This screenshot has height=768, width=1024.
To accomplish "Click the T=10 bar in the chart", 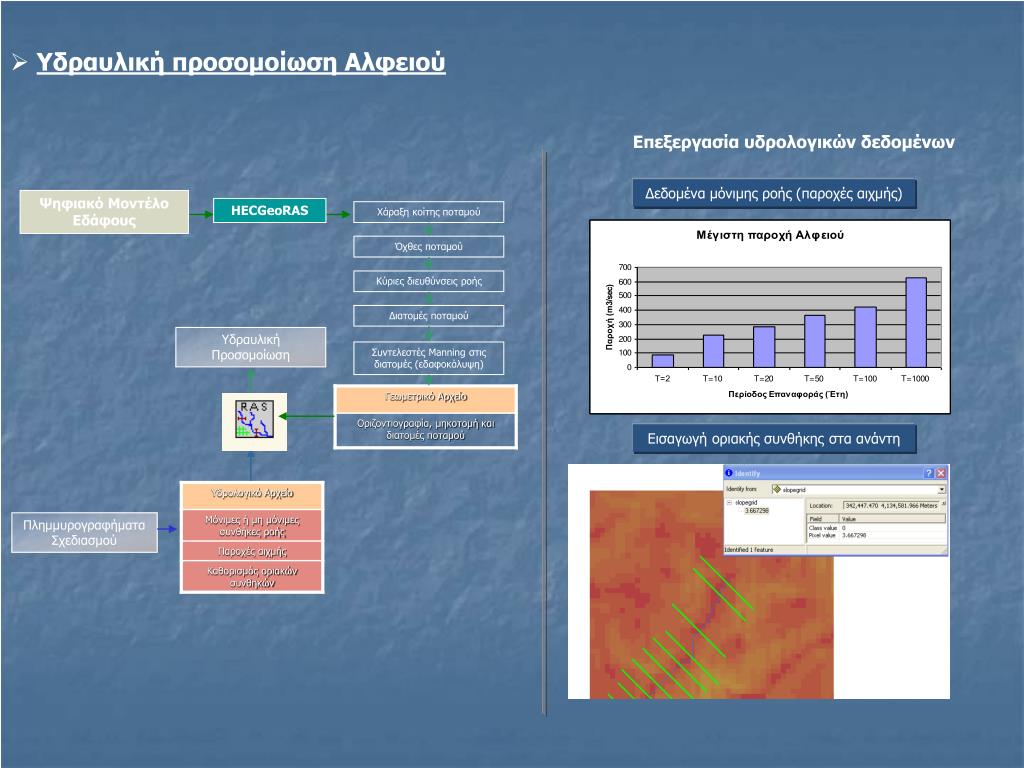I will point(713,351).
